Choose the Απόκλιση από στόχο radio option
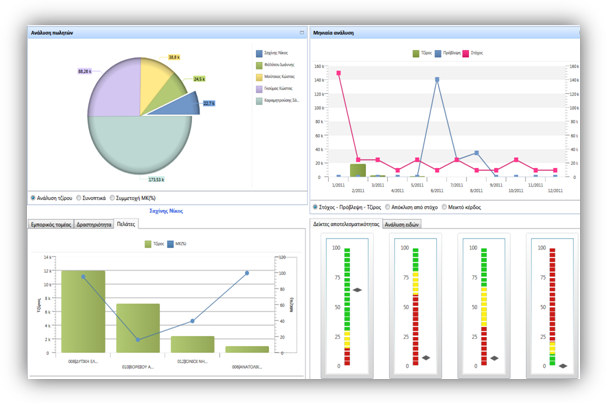Viewport: 606px width, 403px height. 387,207
